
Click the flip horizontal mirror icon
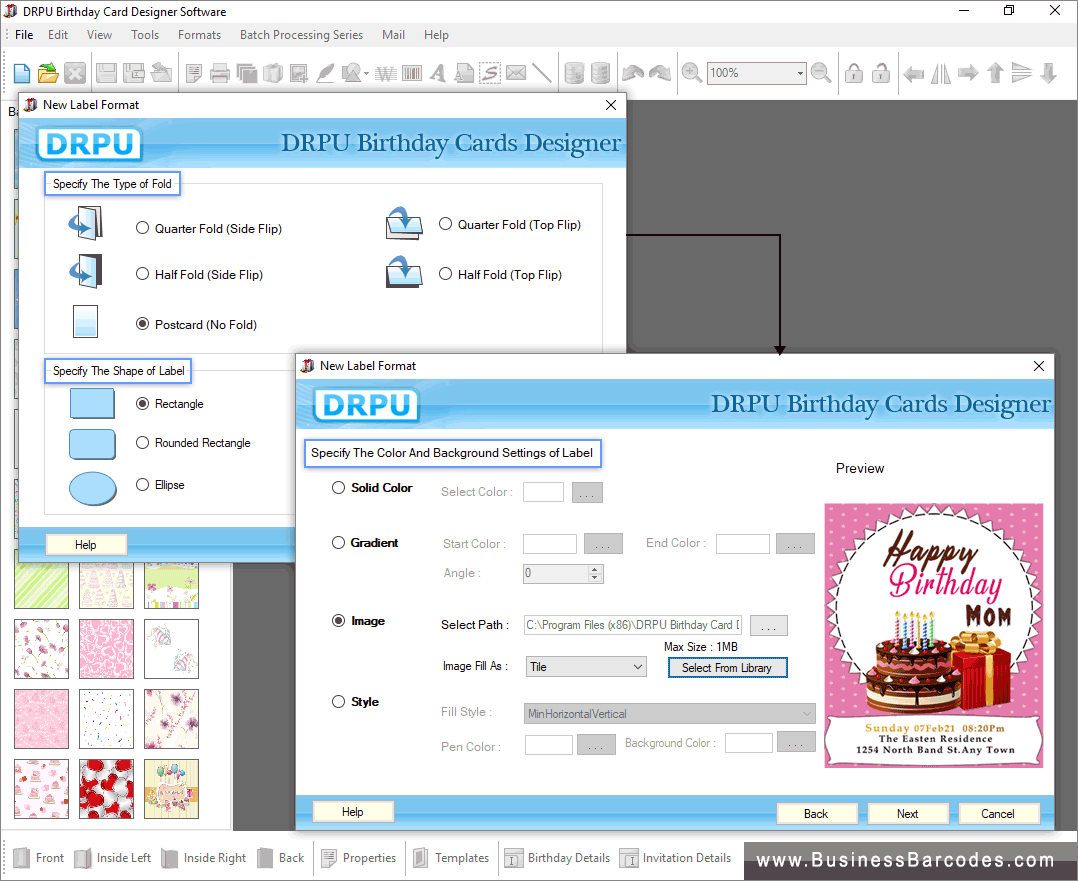coord(940,73)
